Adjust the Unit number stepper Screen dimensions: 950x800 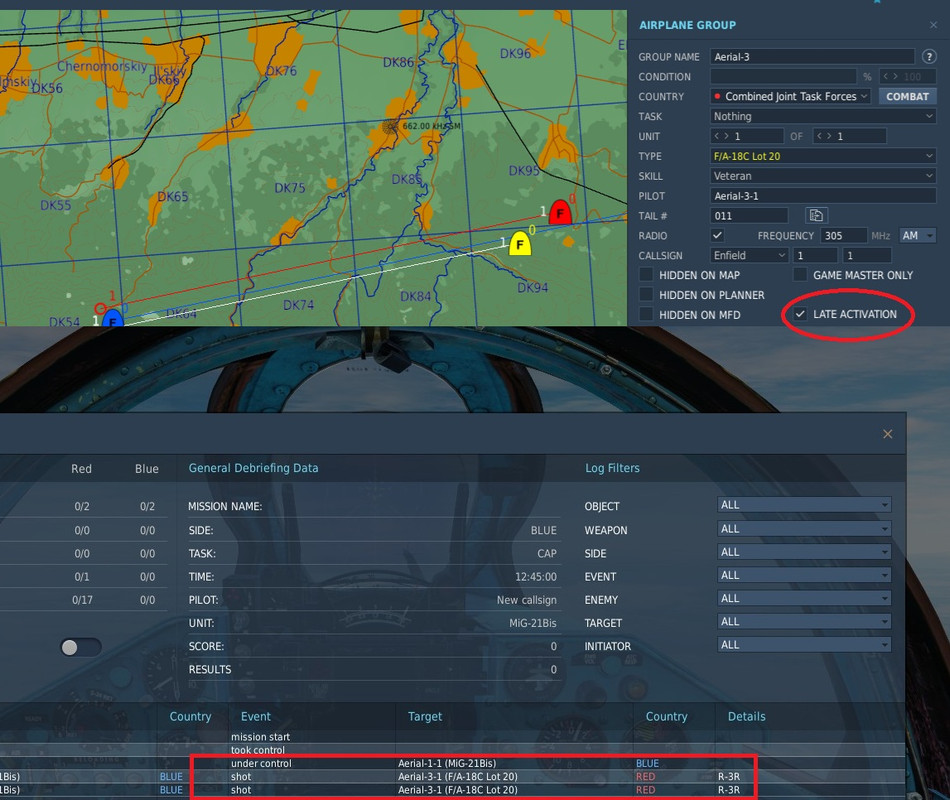746,136
